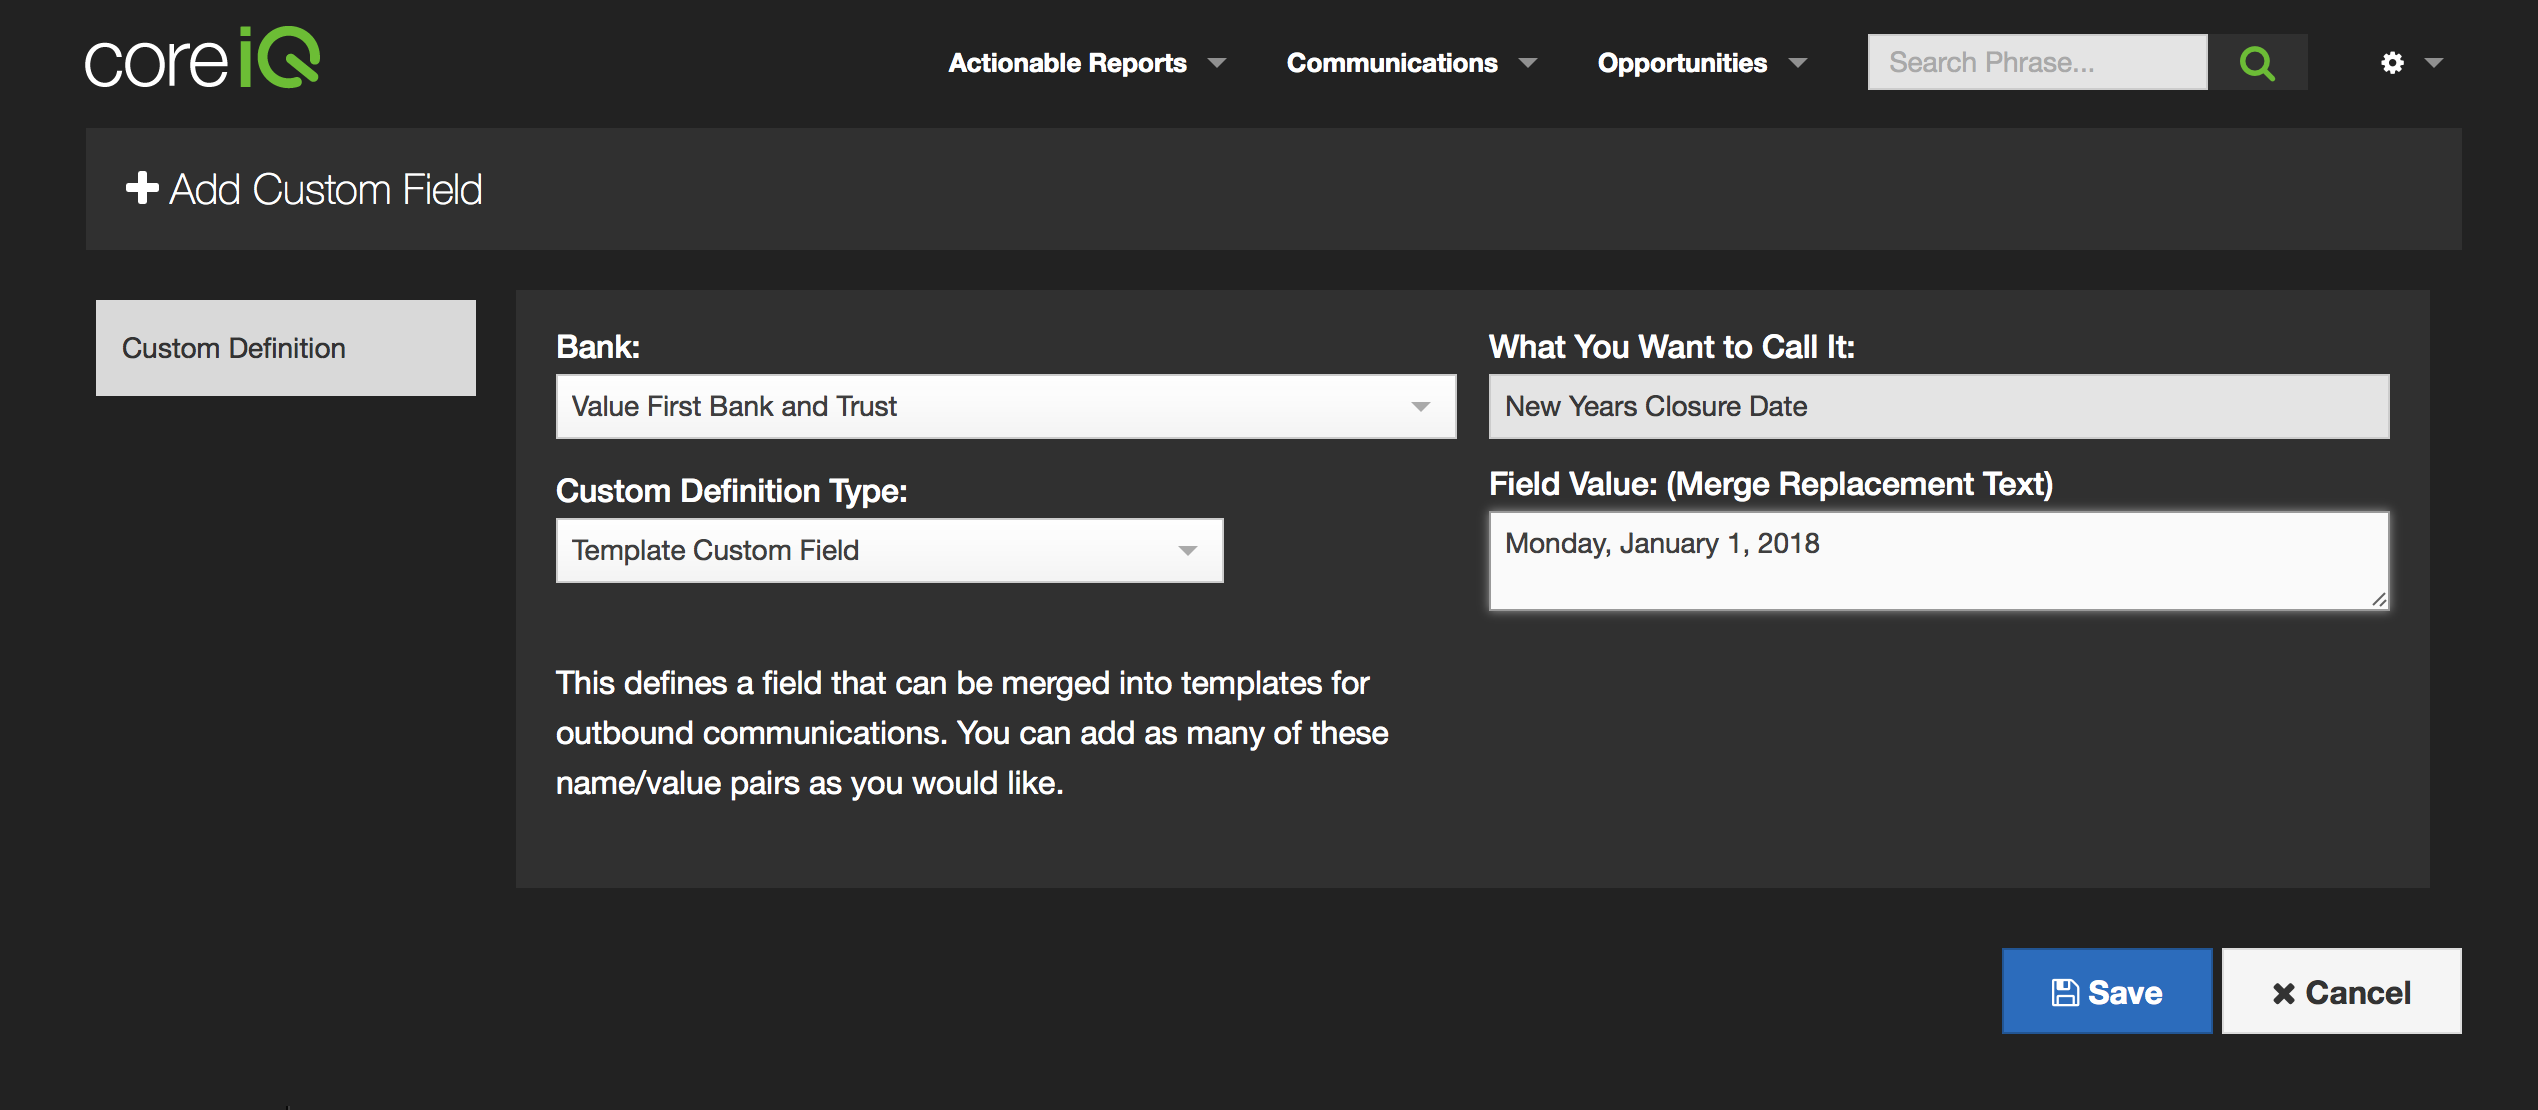Screen dimensions: 2538x1110
Task: Expand the arrow next to the gear
Action: point(2434,63)
